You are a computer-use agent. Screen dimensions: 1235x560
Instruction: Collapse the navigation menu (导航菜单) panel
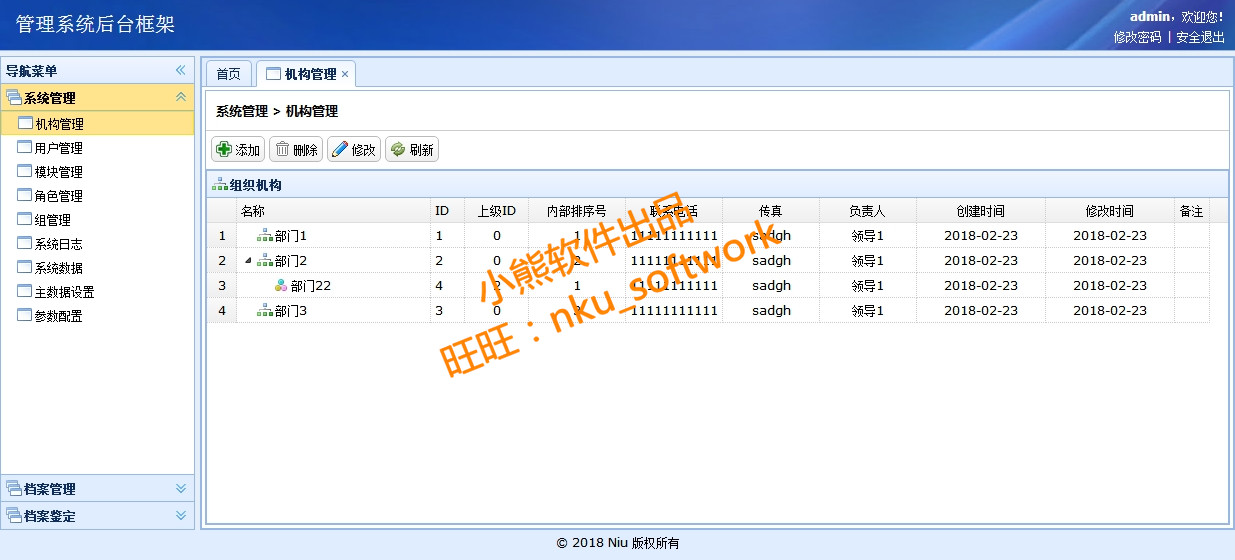181,71
